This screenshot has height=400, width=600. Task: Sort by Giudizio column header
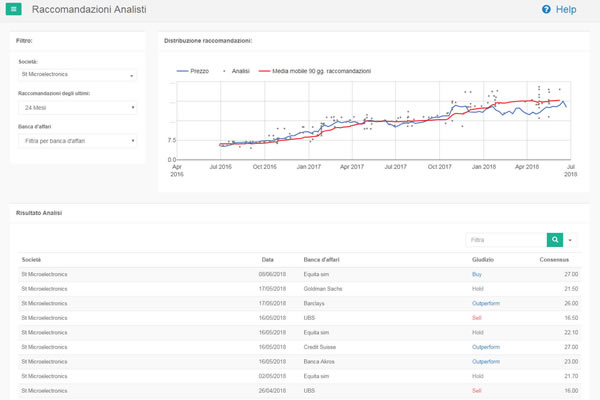[x=483, y=259]
